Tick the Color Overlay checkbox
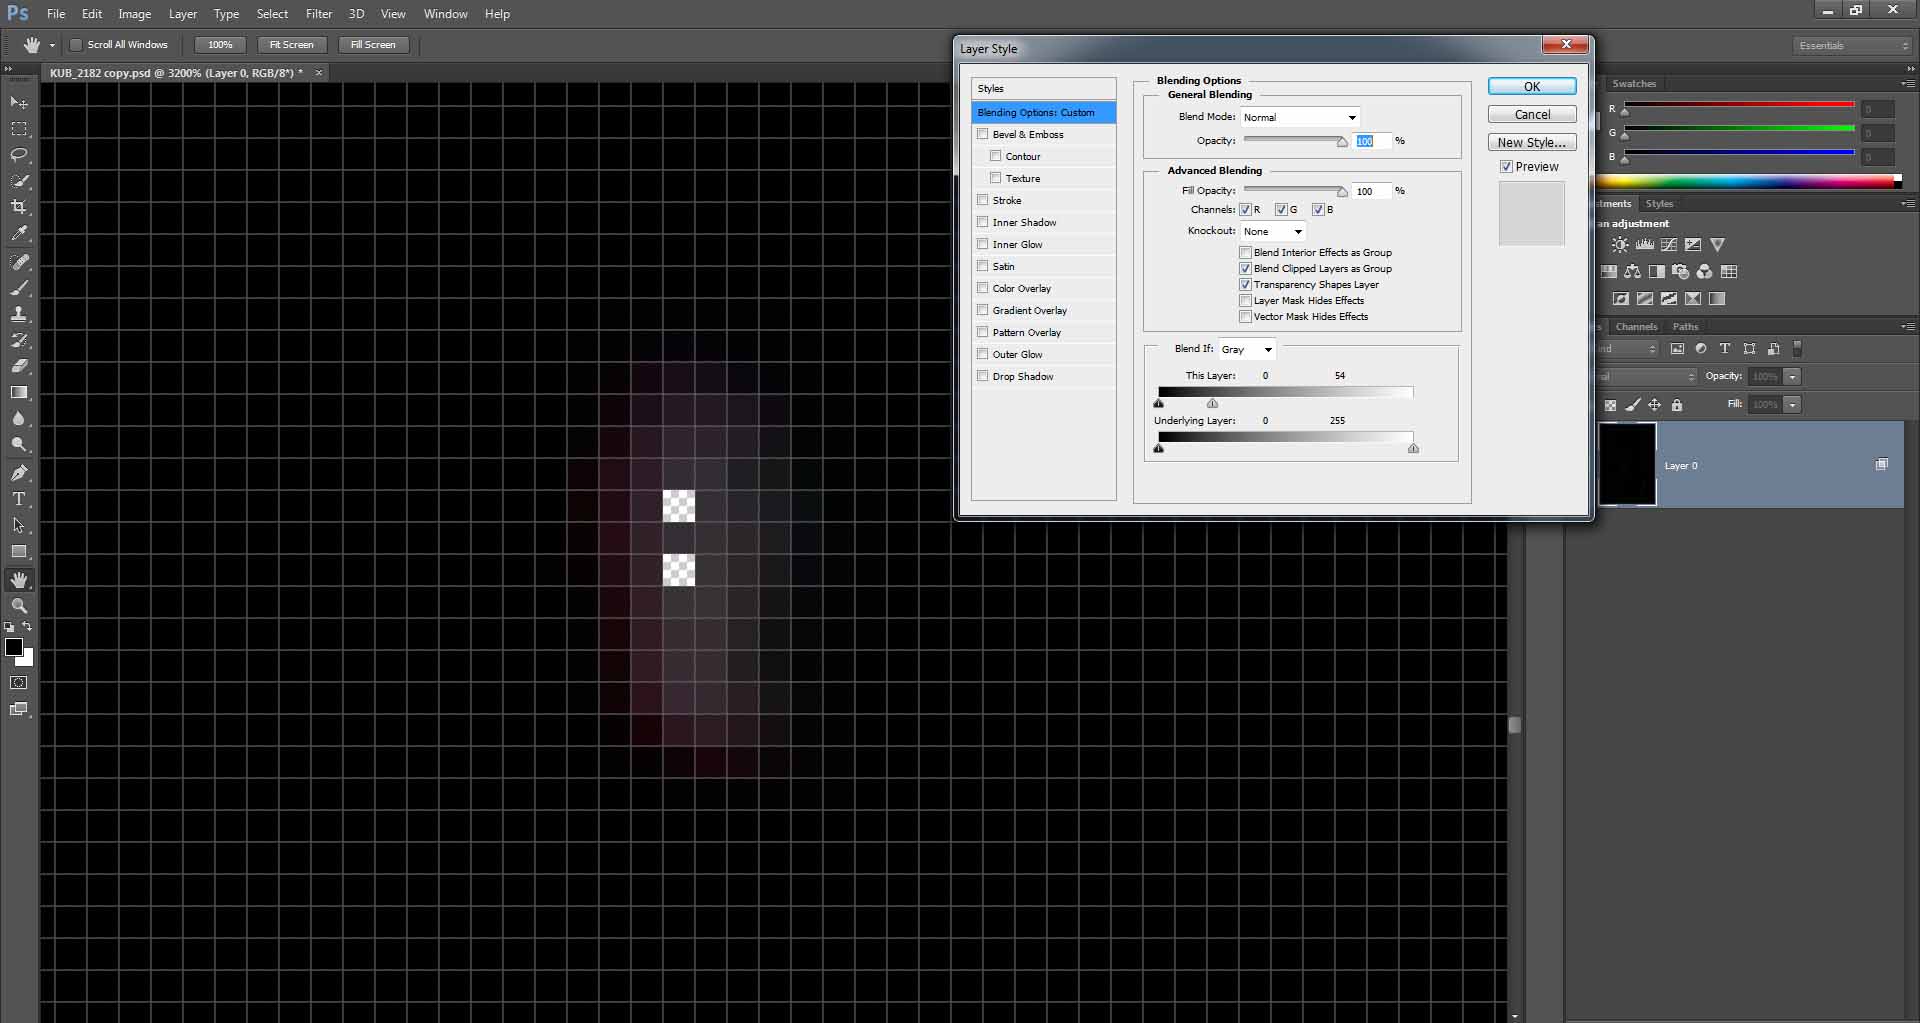Viewport: 1920px width, 1023px height. (x=983, y=288)
